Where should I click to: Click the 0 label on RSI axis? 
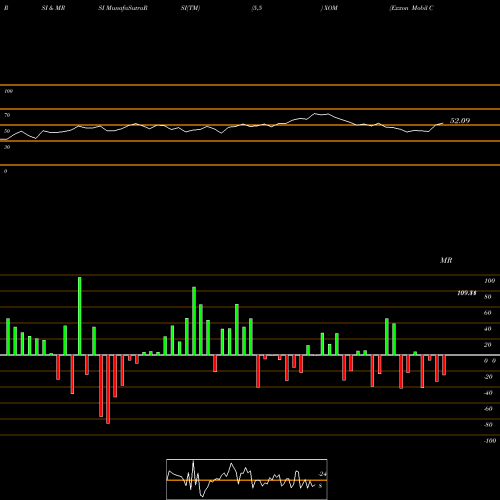pyautogui.click(x=5, y=171)
